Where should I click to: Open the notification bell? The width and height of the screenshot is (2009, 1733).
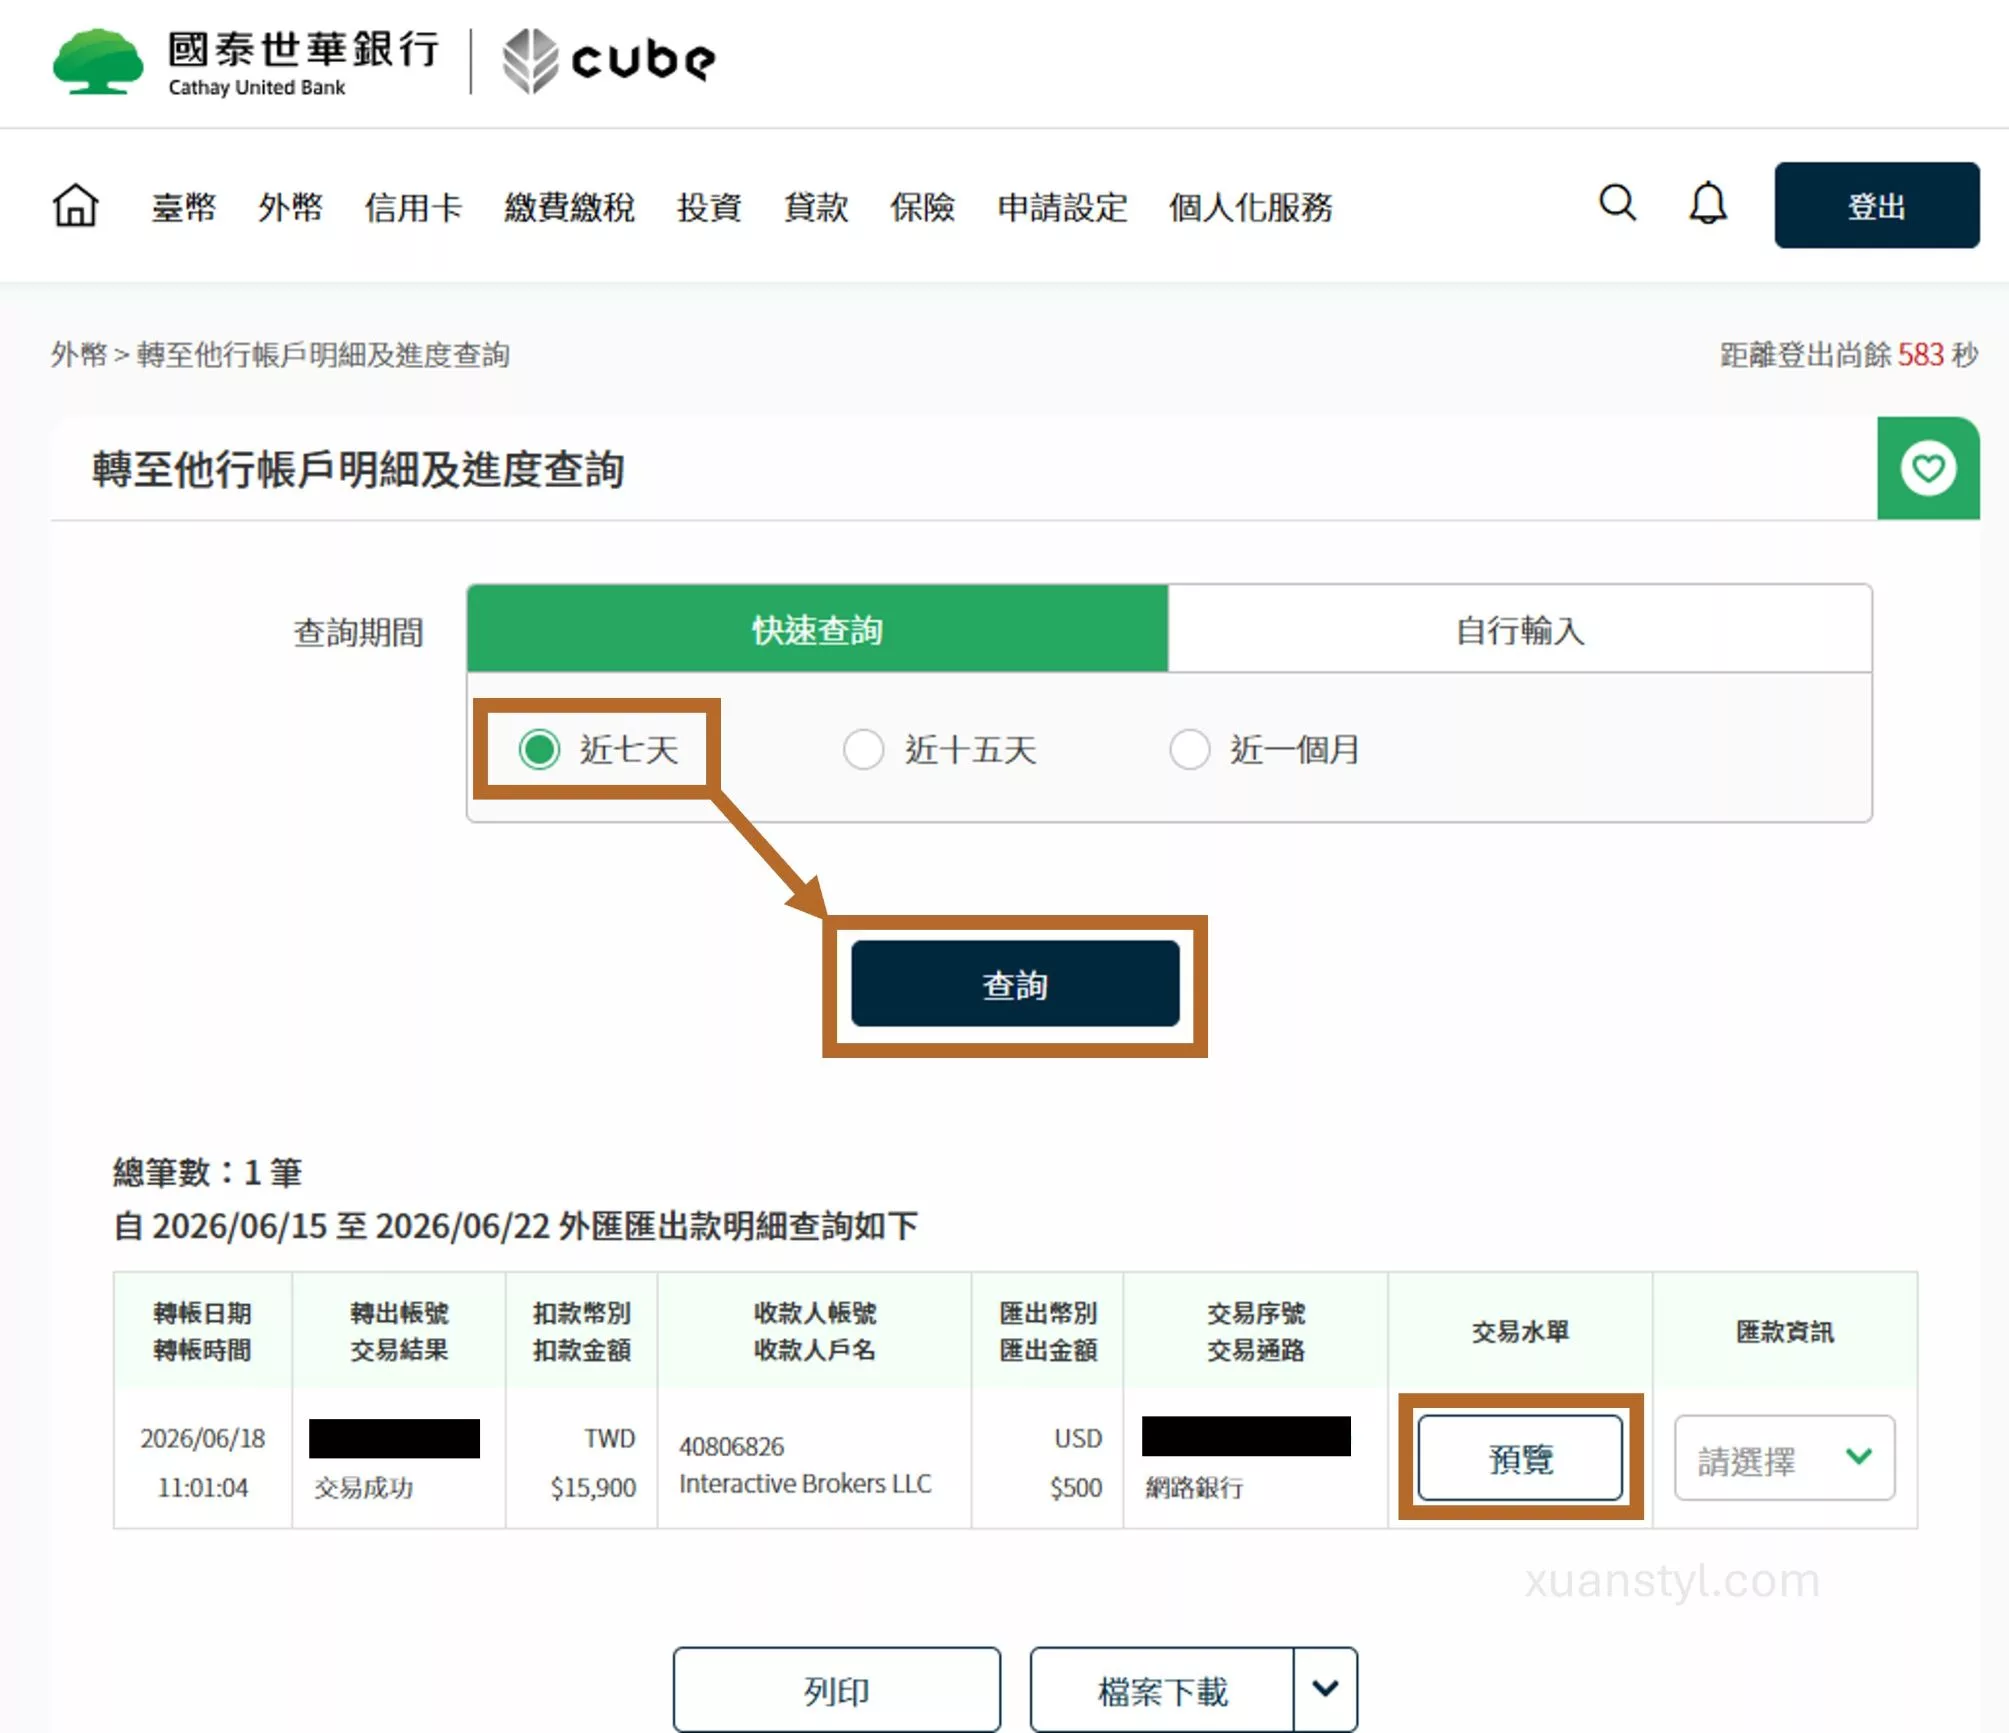pos(1708,203)
